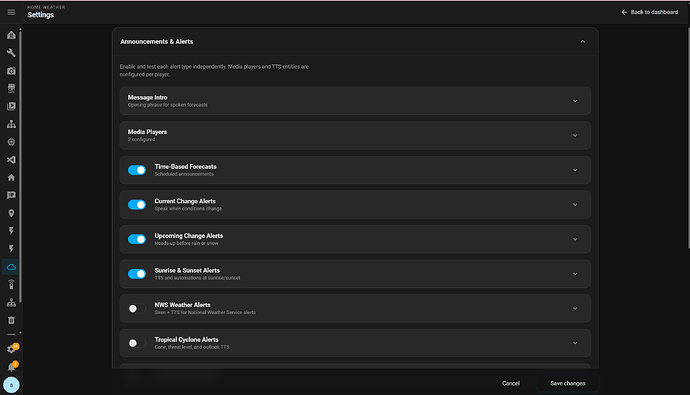Image resolution: width=690 pixels, height=395 pixels.
Task: Expand the Sunrise & Sunset Alerts chevron
Action: coord(575,274)
